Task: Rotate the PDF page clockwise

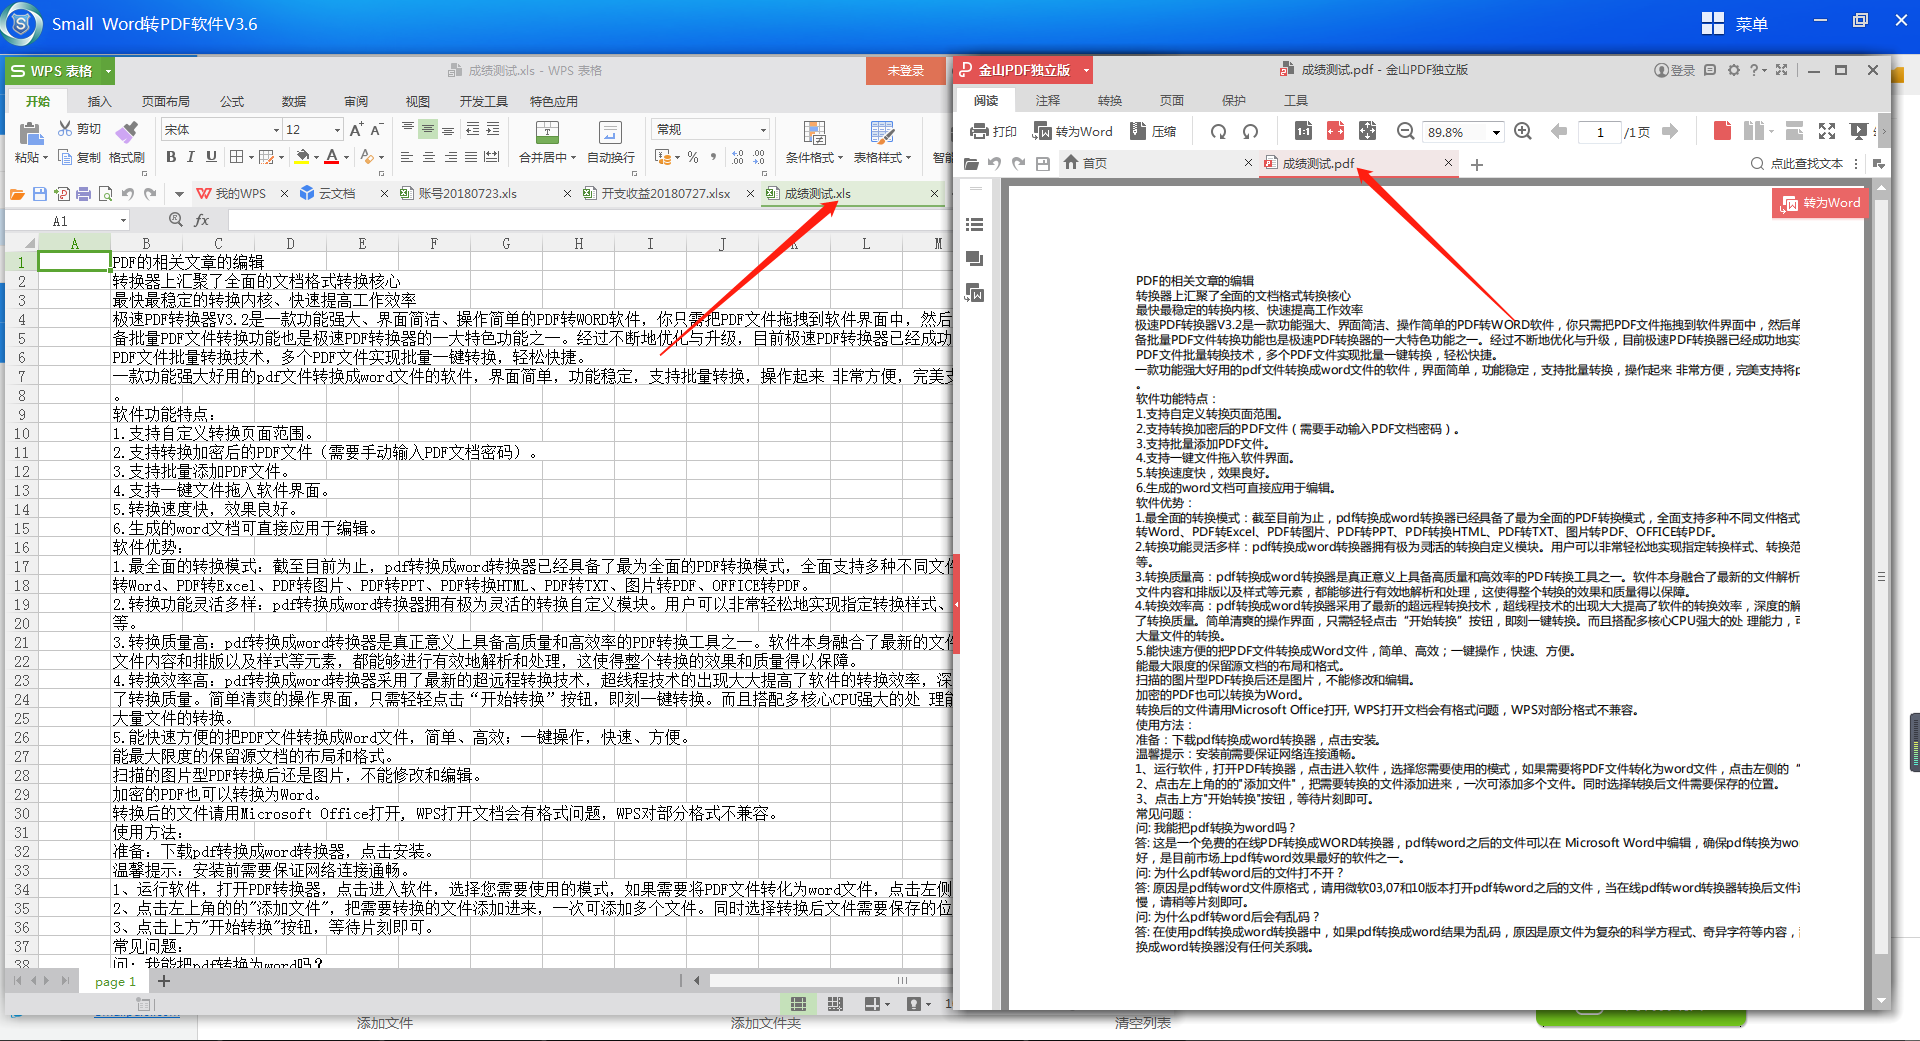Action: tap(1218, 131)
